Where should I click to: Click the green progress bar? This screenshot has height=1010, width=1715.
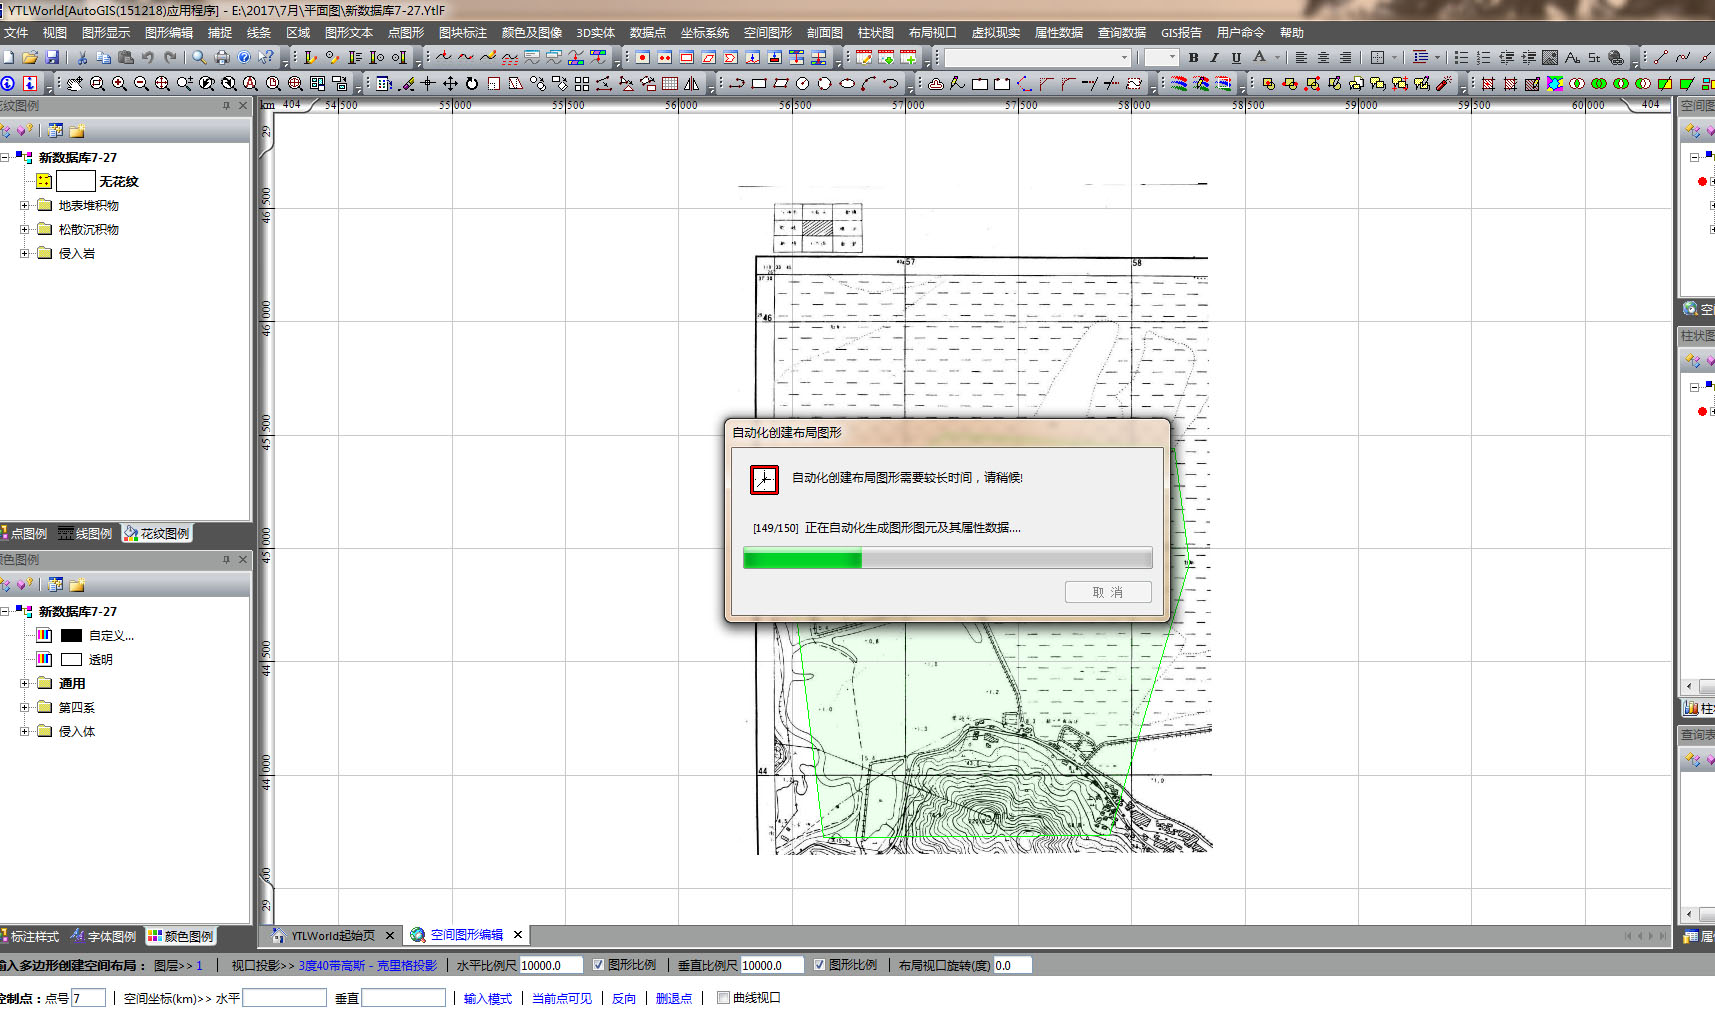pos(947,558)
